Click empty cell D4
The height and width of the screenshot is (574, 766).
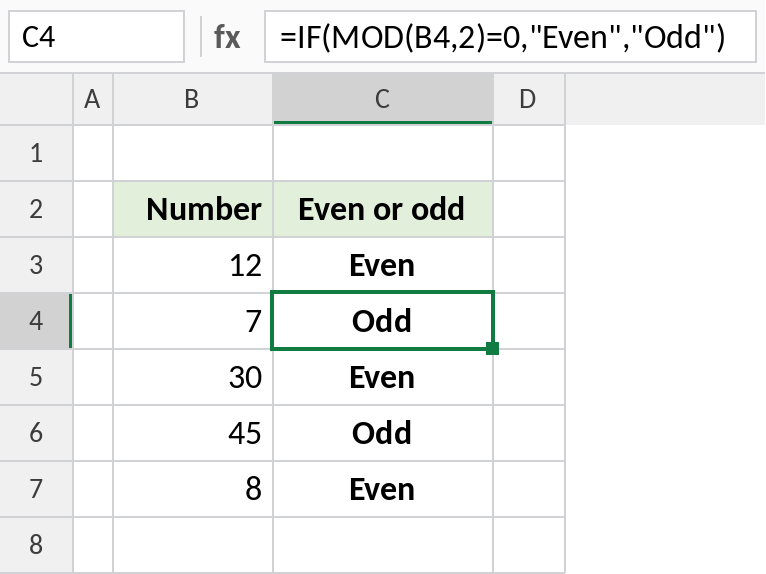click(x=529, y=321)
